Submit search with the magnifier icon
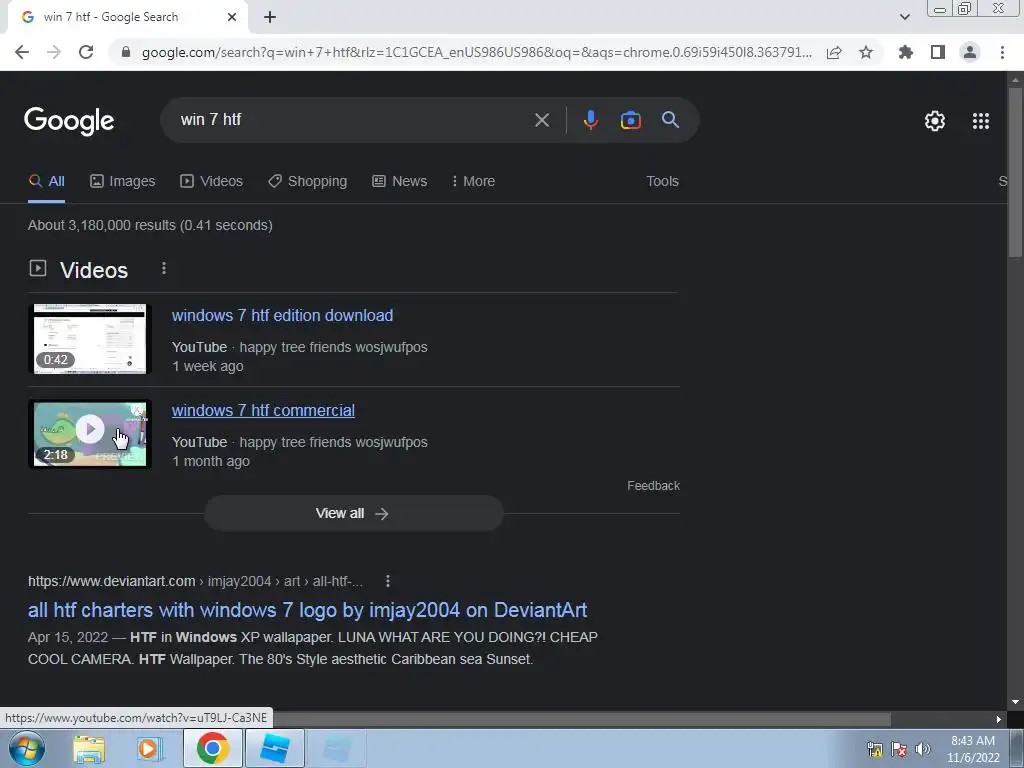The width and height of the screenshot is (1024, 768). pyautogui.click(x=670, y=120)
